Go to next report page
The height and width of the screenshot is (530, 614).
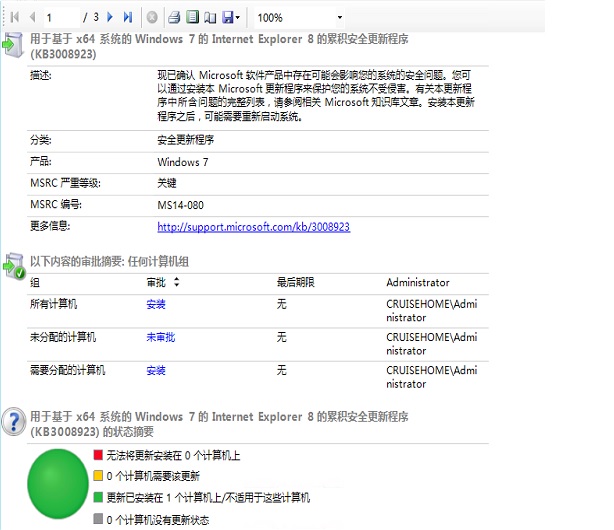click(x=110, y=17)
